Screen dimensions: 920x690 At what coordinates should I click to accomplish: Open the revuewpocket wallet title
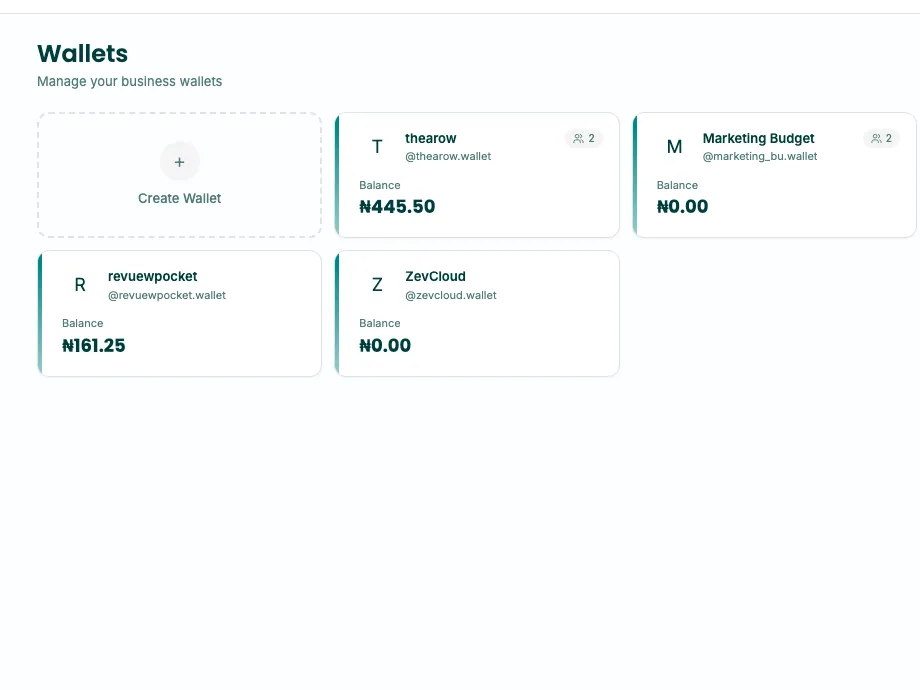153,276
